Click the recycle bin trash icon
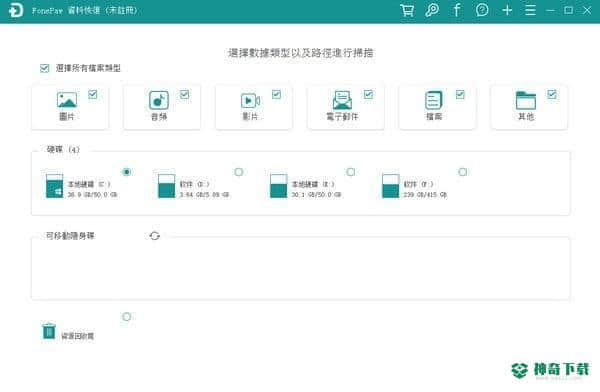This screenshot has height=392, width=600. [x=49, y=331]
